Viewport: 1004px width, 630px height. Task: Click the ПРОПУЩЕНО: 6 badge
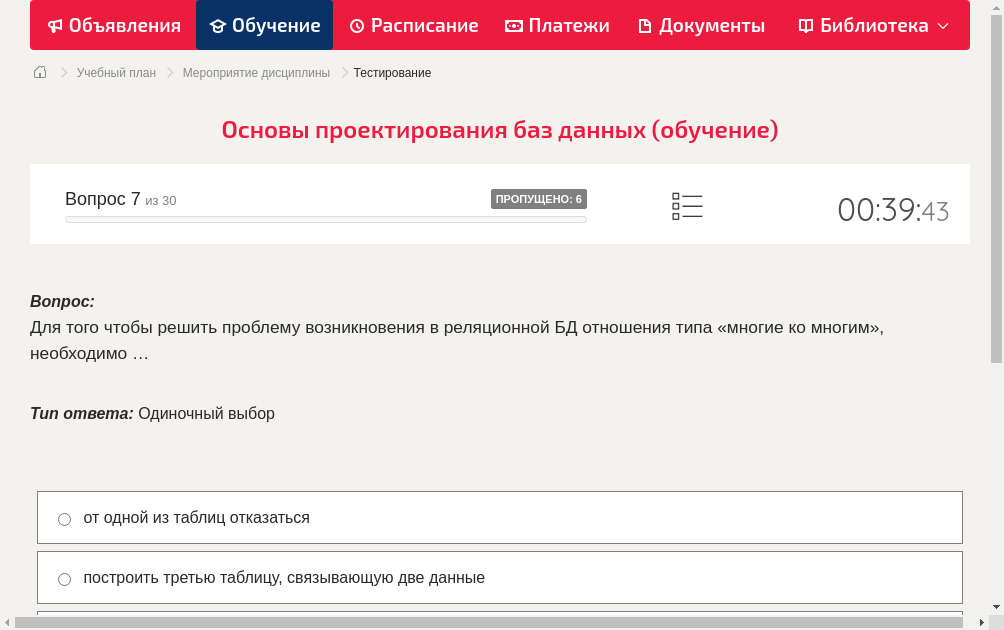pos(540,198)
